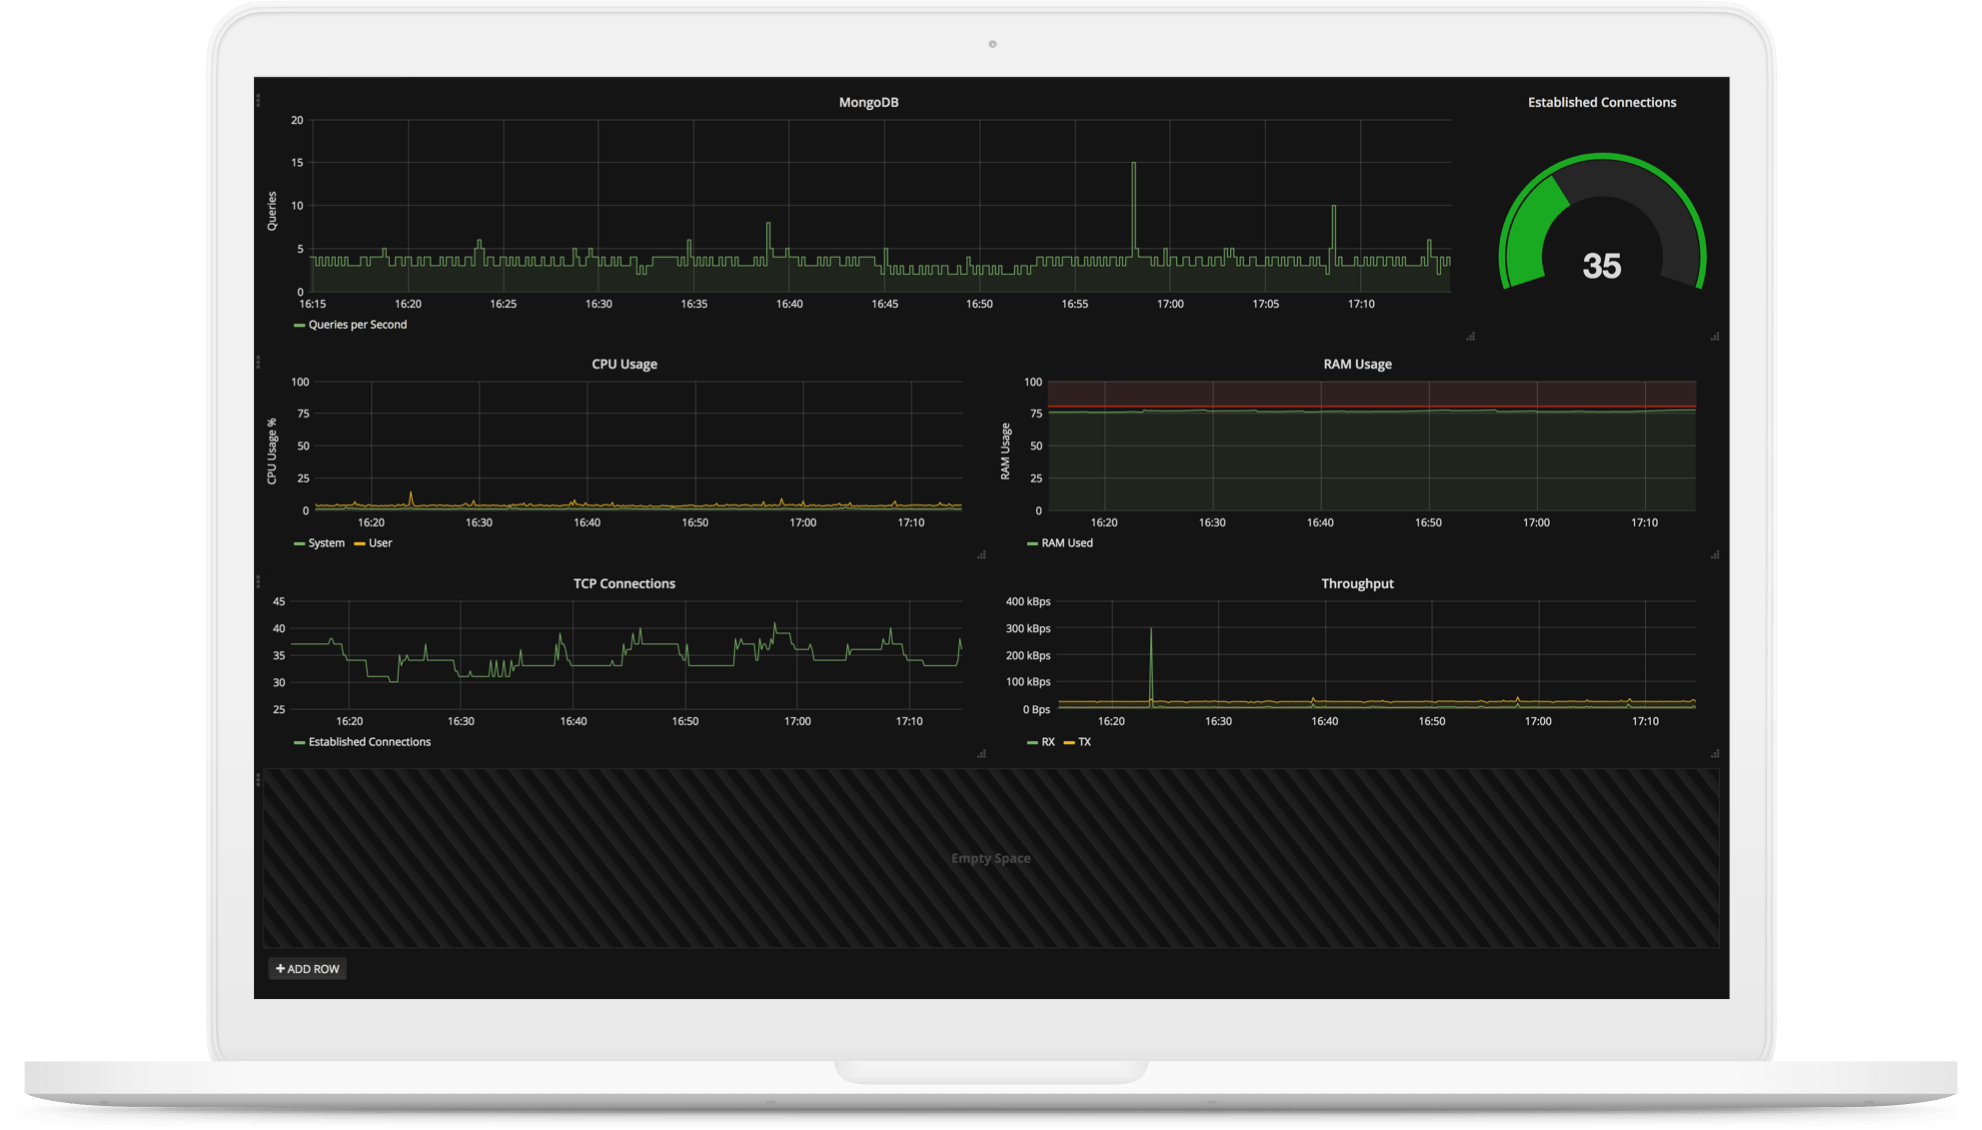This screenshot has width=1982, height=1130.
Task: Open the first row's handle menu beside MongoDB
Action: (258, 100)
